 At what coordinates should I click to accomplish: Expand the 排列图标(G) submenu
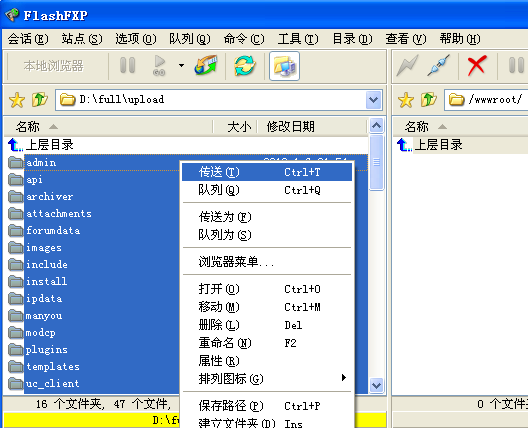pyautogui.click(x=267, y=379)
